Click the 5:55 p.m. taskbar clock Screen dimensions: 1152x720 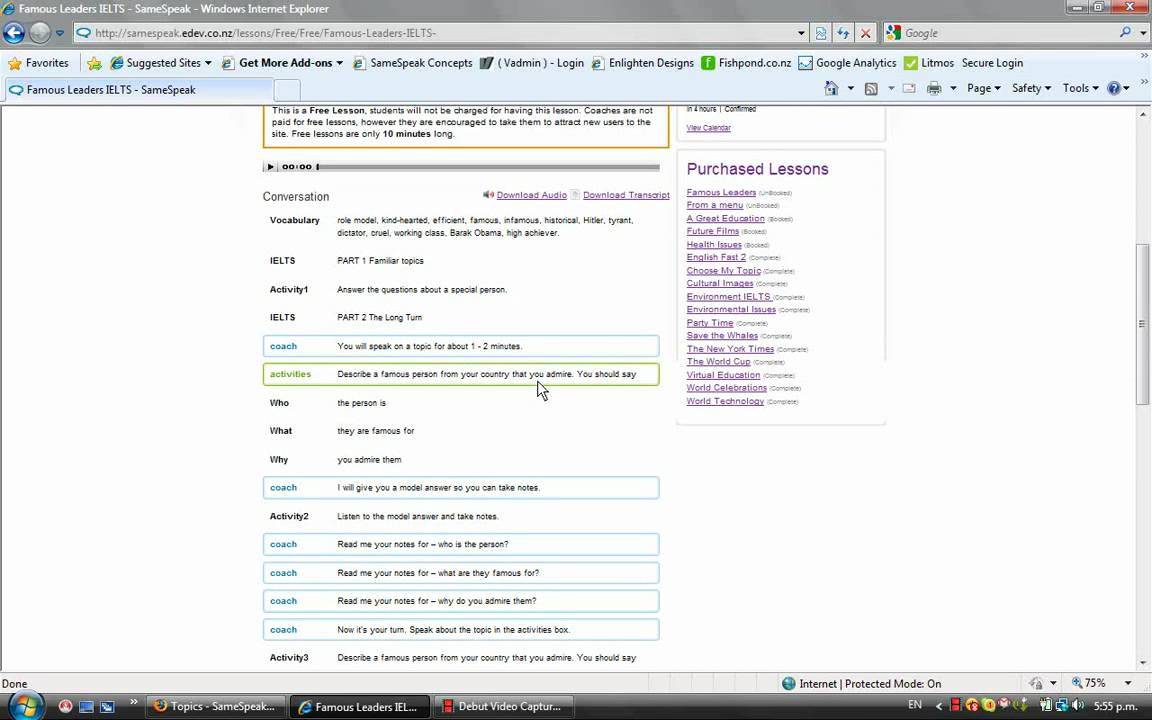coord(1115,706)
